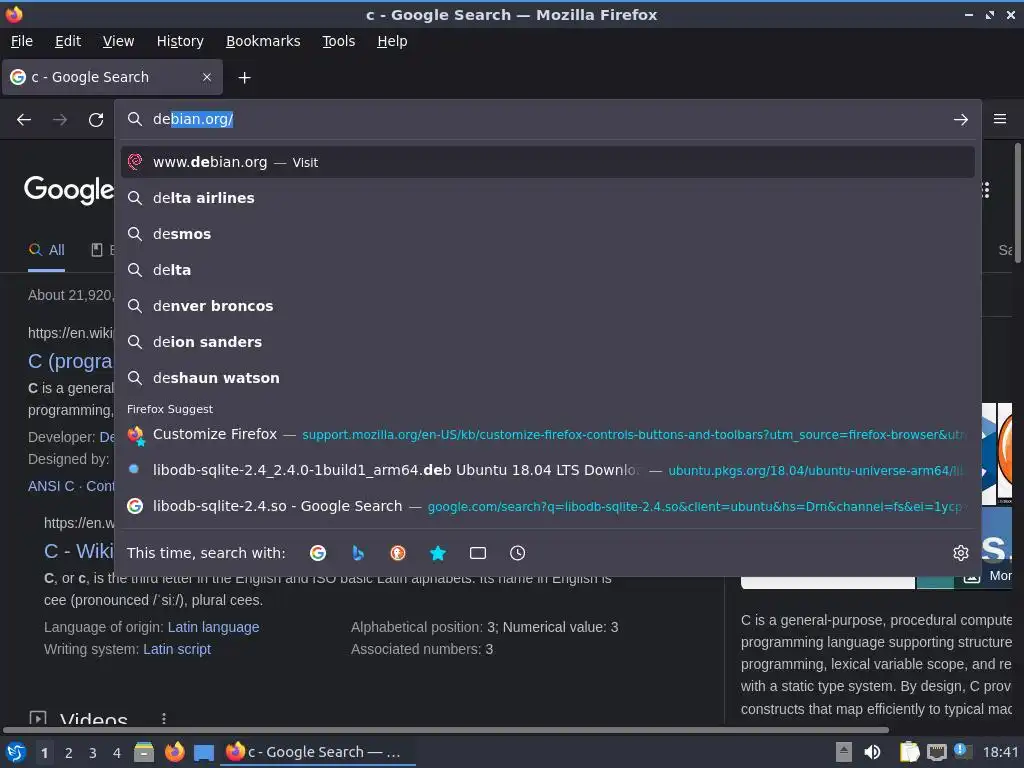Open the Videos section options menu
1024x768 pixels.
[x=164, y=718]
